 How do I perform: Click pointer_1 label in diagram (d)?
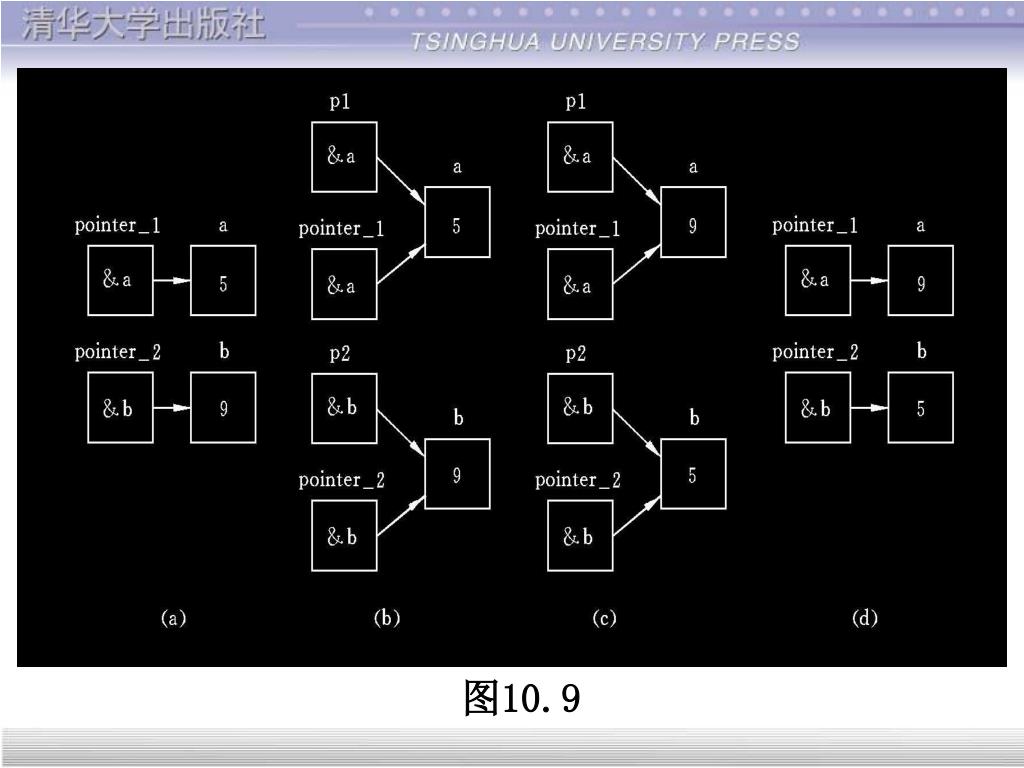(815, 225)
